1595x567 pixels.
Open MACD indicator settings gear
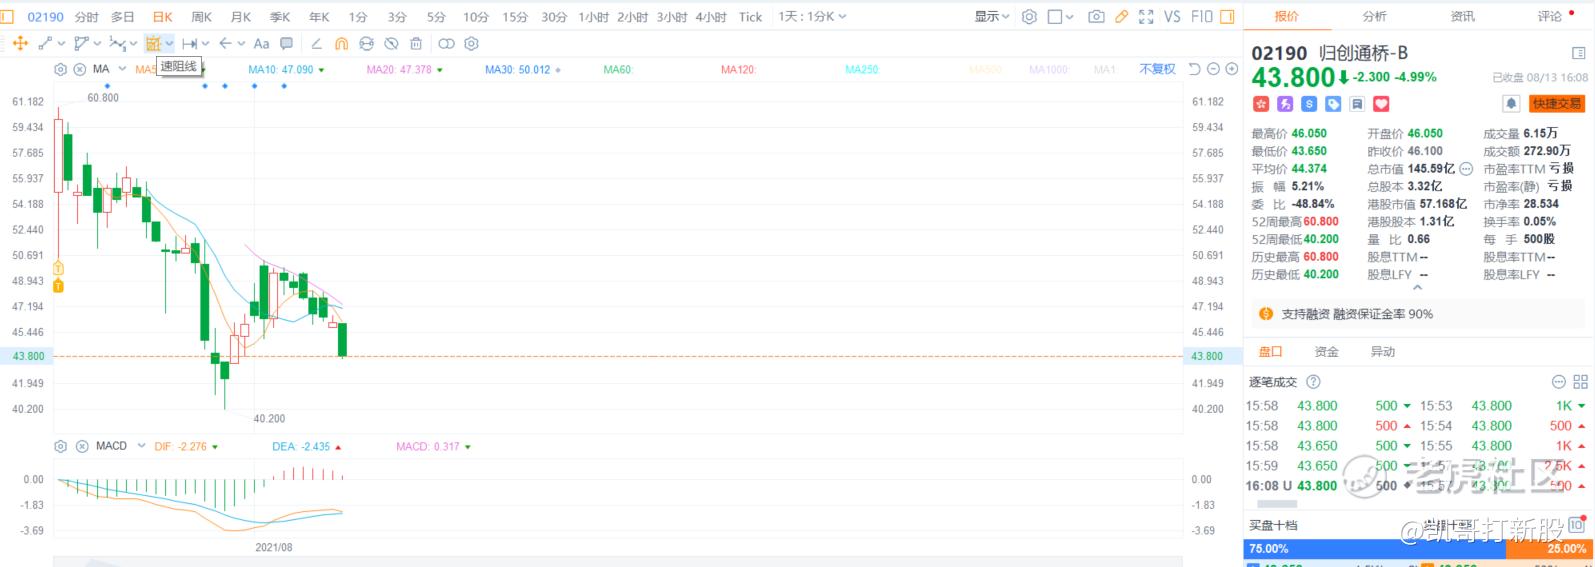pyautogui.click(x=61, y=446)
